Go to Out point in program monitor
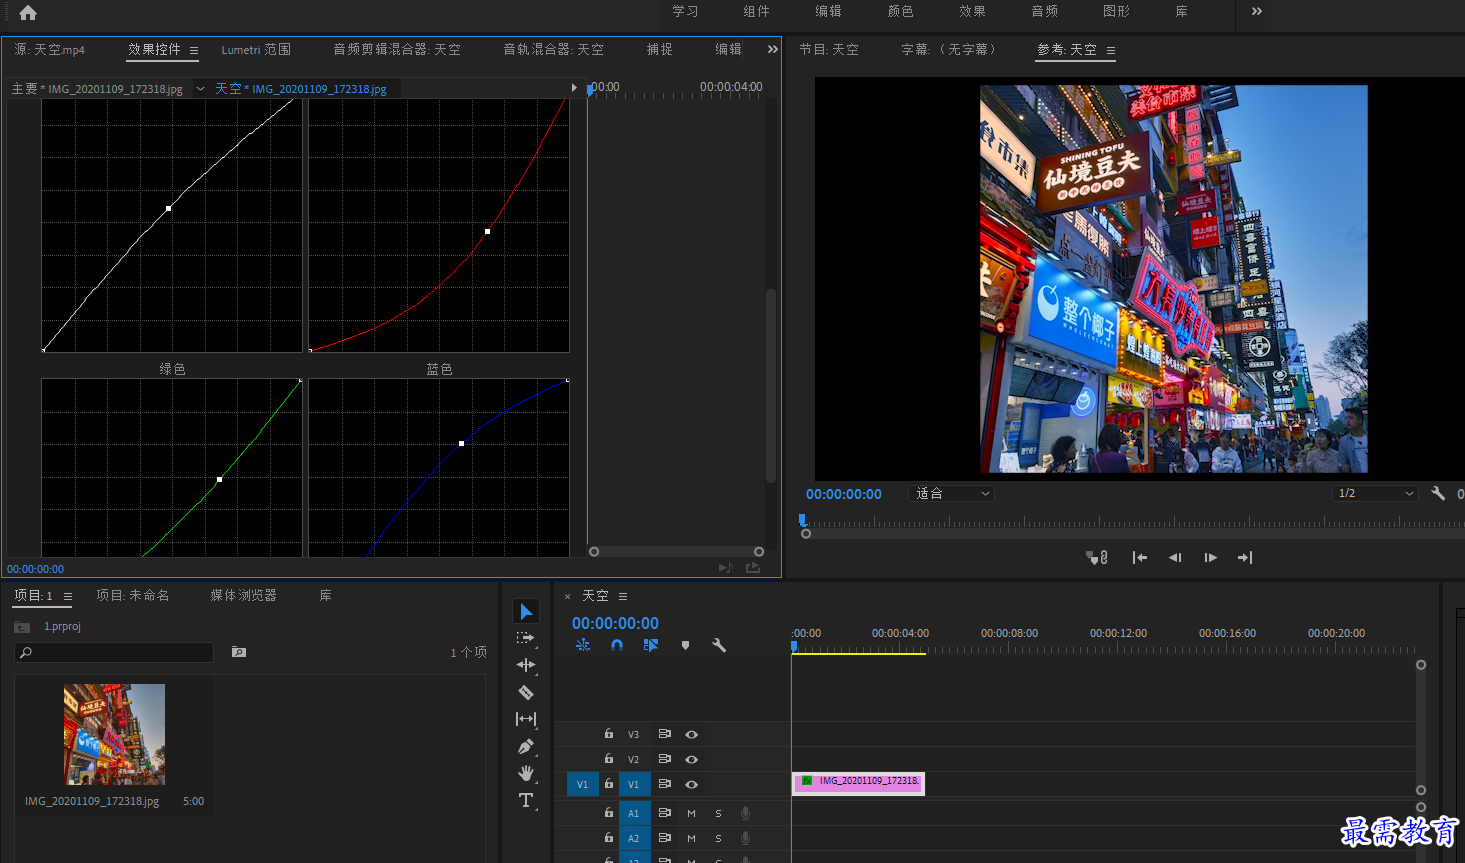This screenshot has height=863, width=1465. (1245, 558)
